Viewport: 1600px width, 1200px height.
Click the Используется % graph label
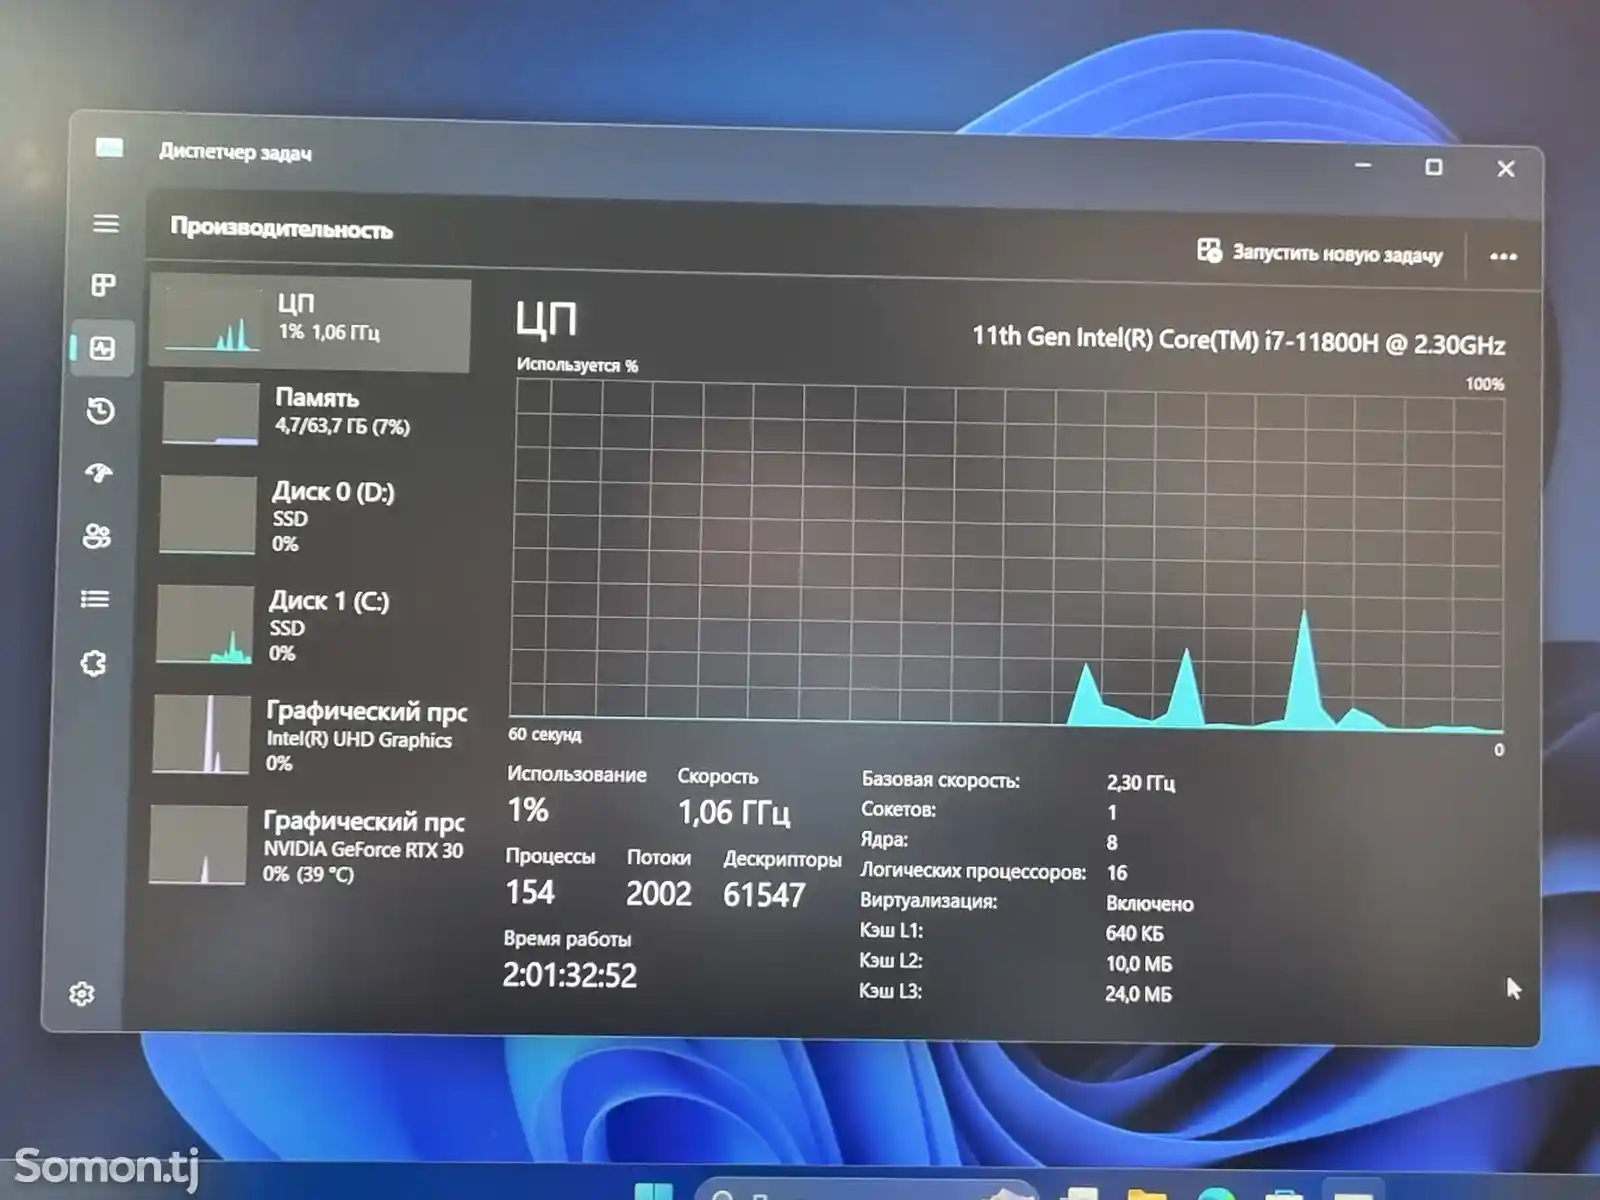pos(577,365)
